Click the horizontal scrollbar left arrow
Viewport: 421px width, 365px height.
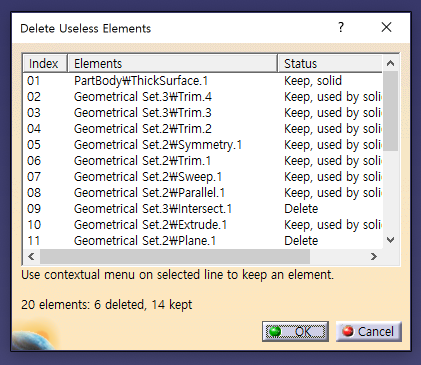(31, 256)
